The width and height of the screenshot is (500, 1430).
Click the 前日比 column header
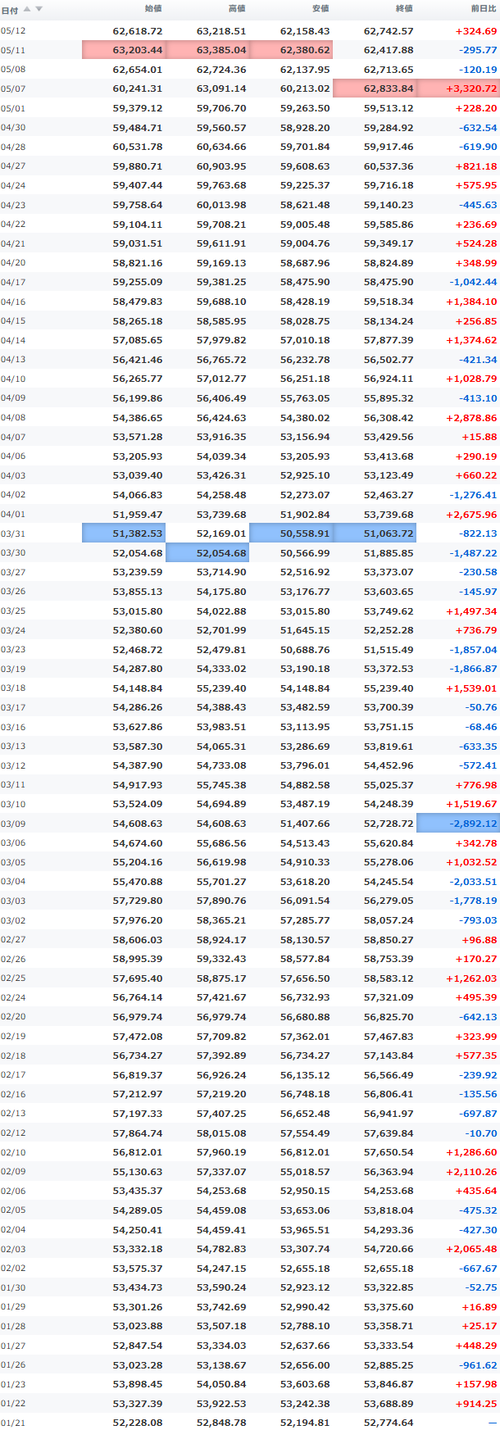(x=482, y=9)
